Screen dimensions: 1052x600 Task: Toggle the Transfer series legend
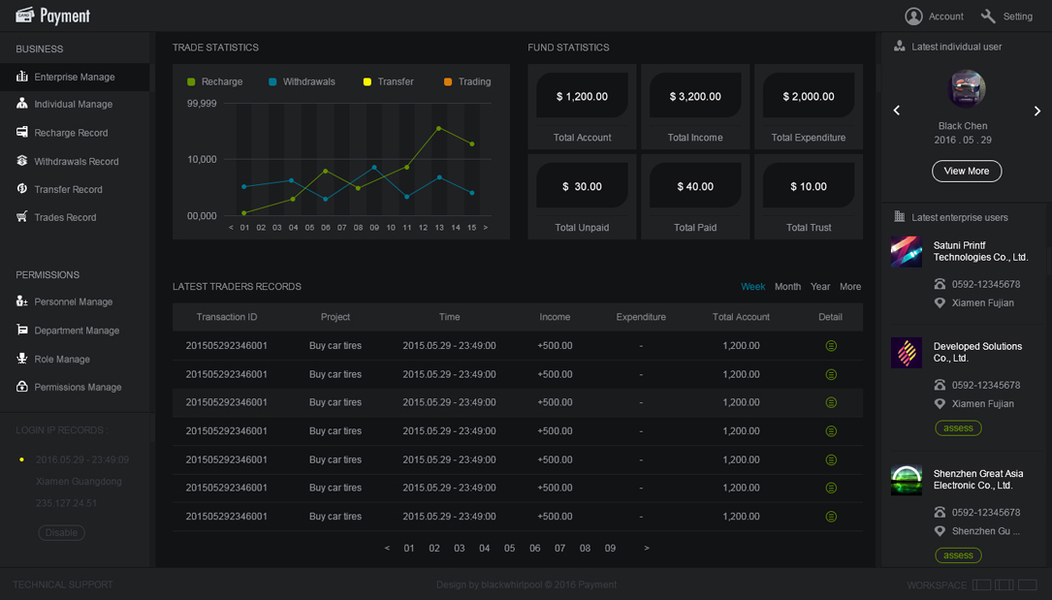coord(388,82)
